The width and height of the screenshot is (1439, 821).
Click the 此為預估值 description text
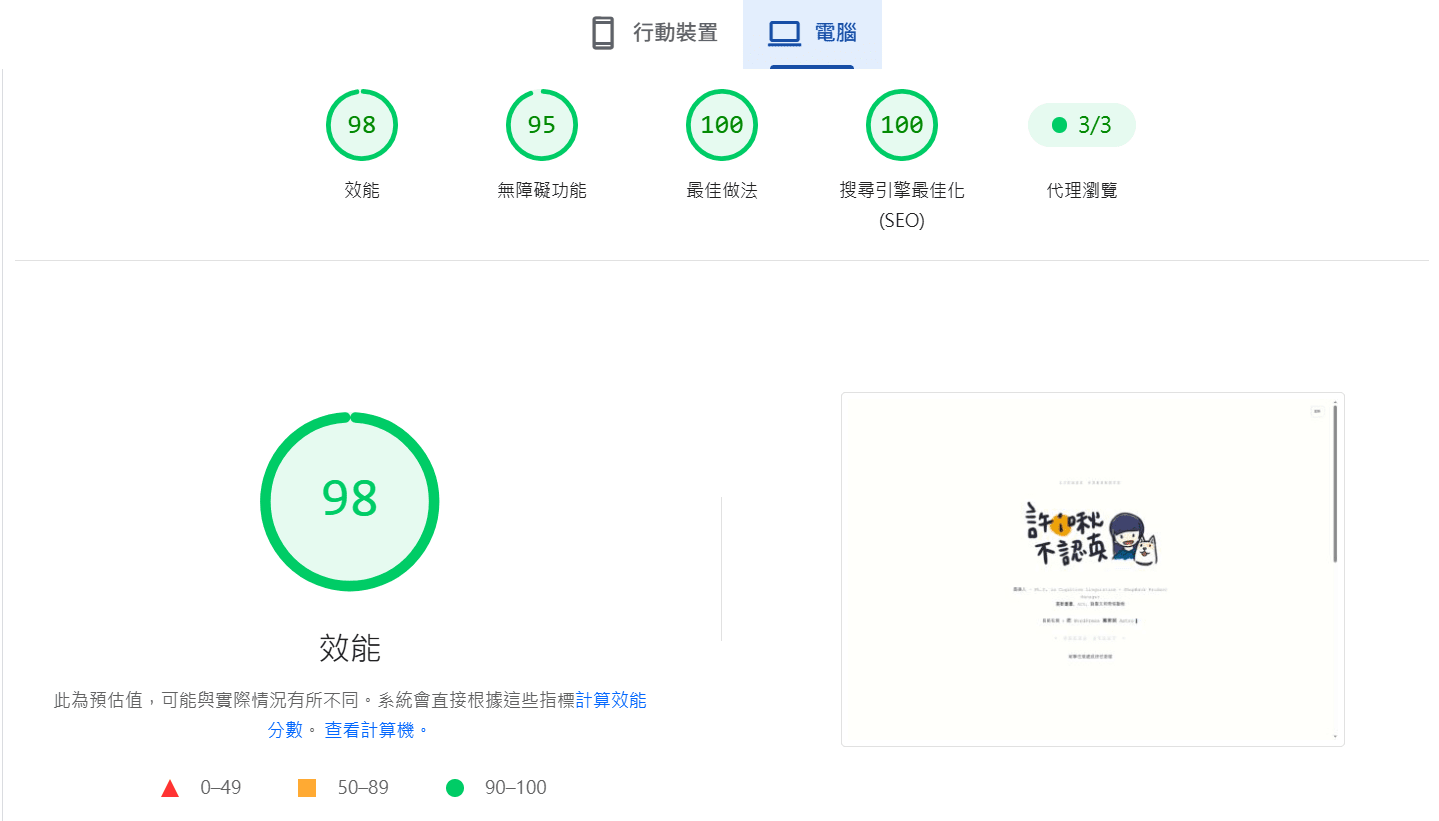click(x=350, y=715)
